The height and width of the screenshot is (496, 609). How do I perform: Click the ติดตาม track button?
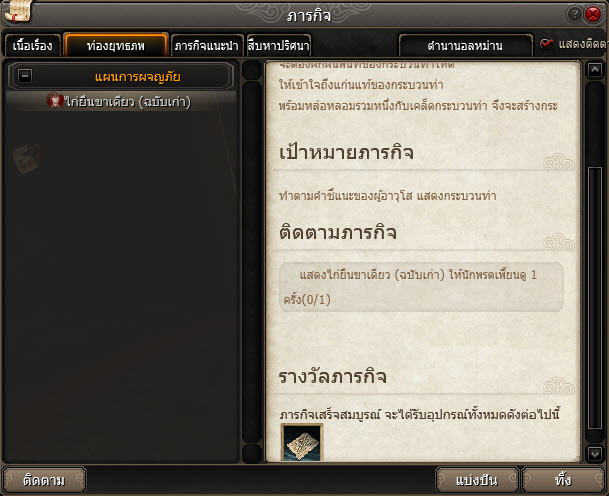pyautogui.click(x=44, y=480)
